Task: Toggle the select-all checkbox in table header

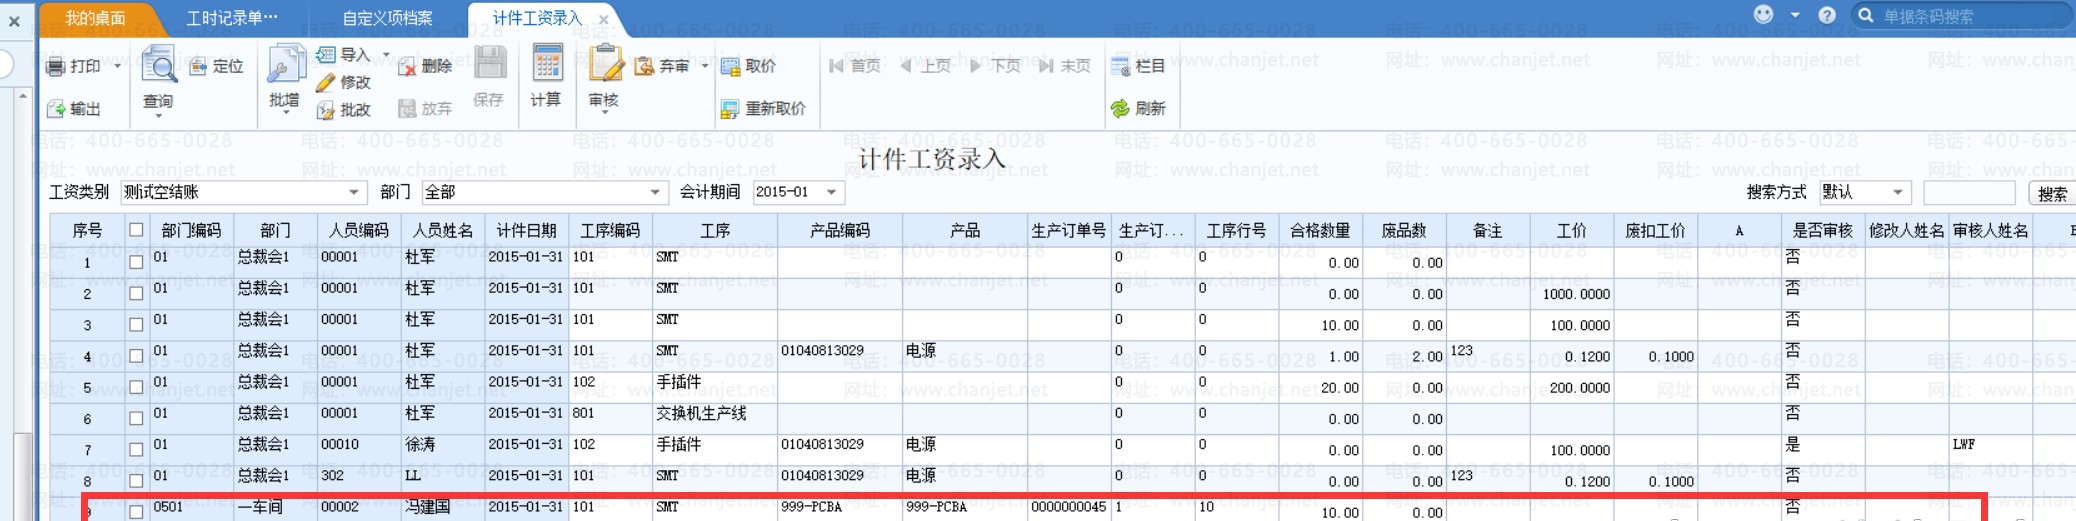Action: pos(136,230)
